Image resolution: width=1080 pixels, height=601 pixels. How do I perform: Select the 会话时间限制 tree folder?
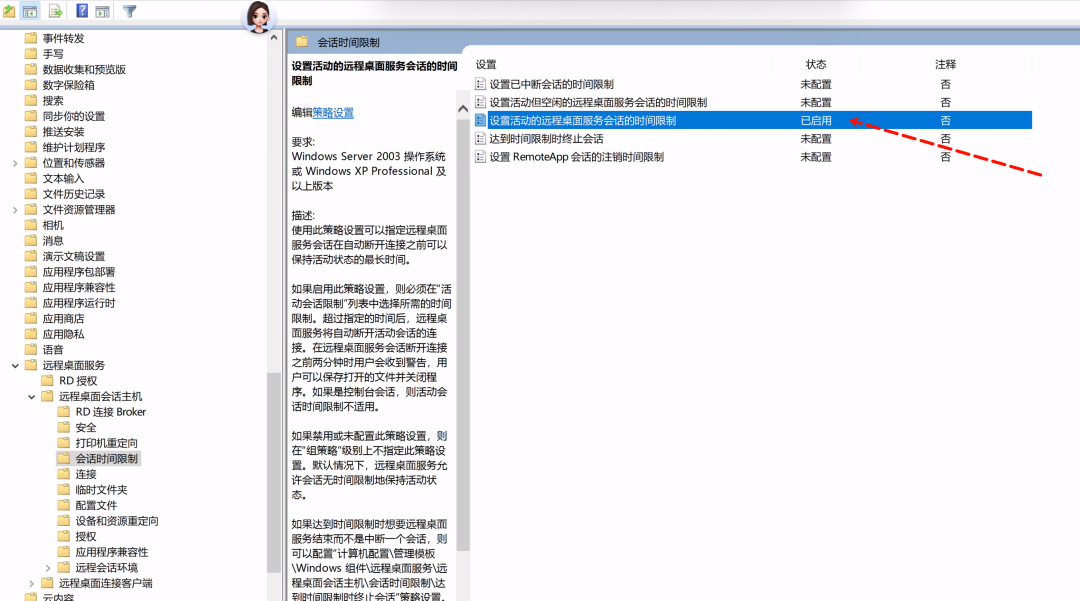click(x=106, y=458)
